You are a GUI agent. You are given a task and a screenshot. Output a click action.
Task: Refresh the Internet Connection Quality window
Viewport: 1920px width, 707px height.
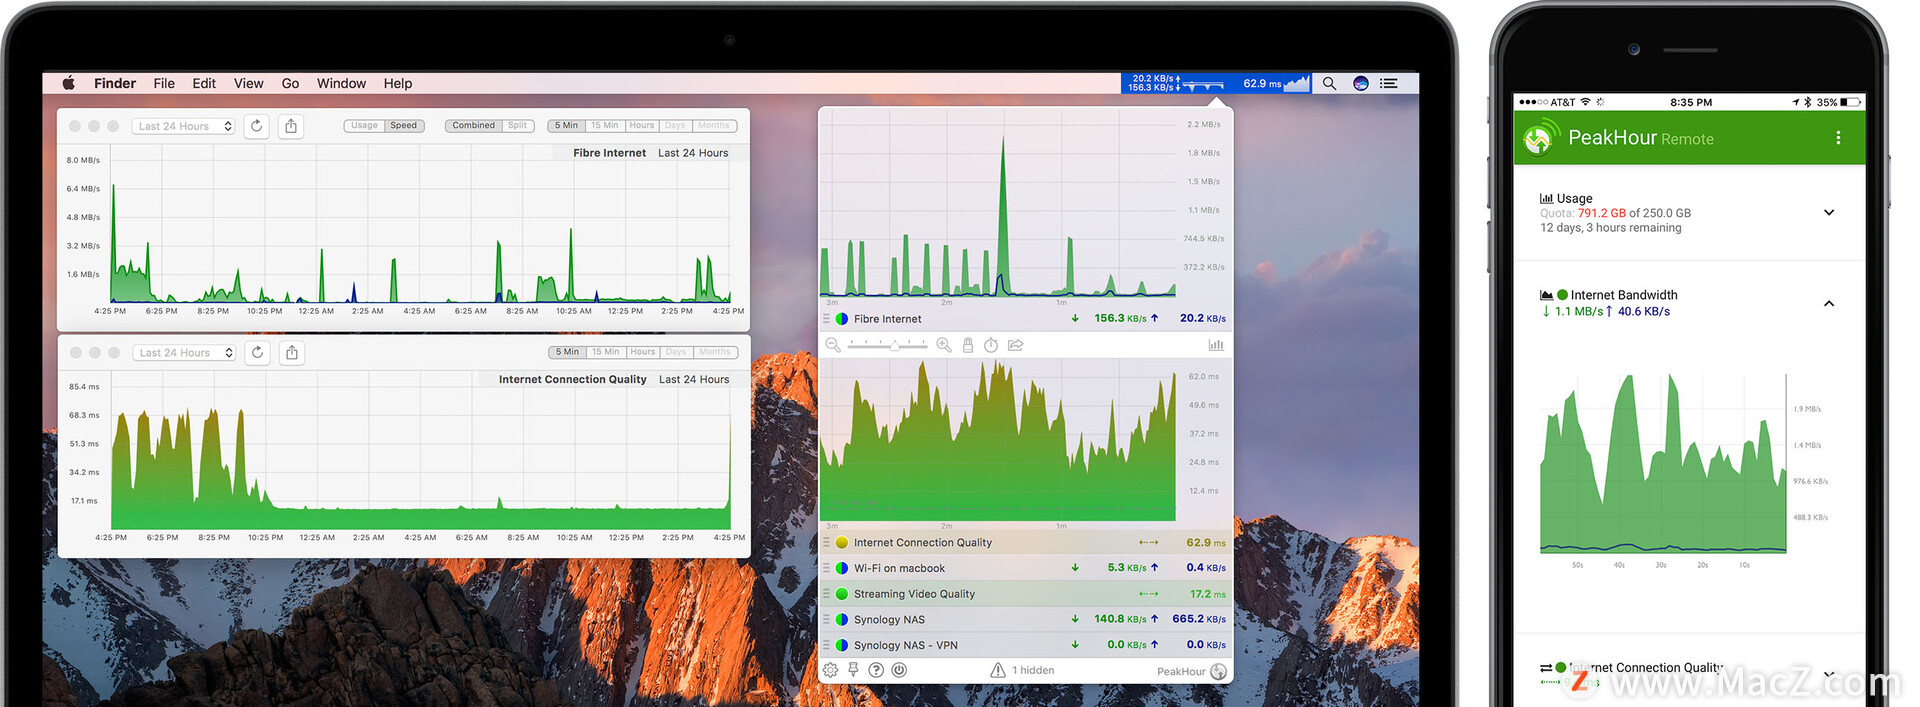click(258, 352)
